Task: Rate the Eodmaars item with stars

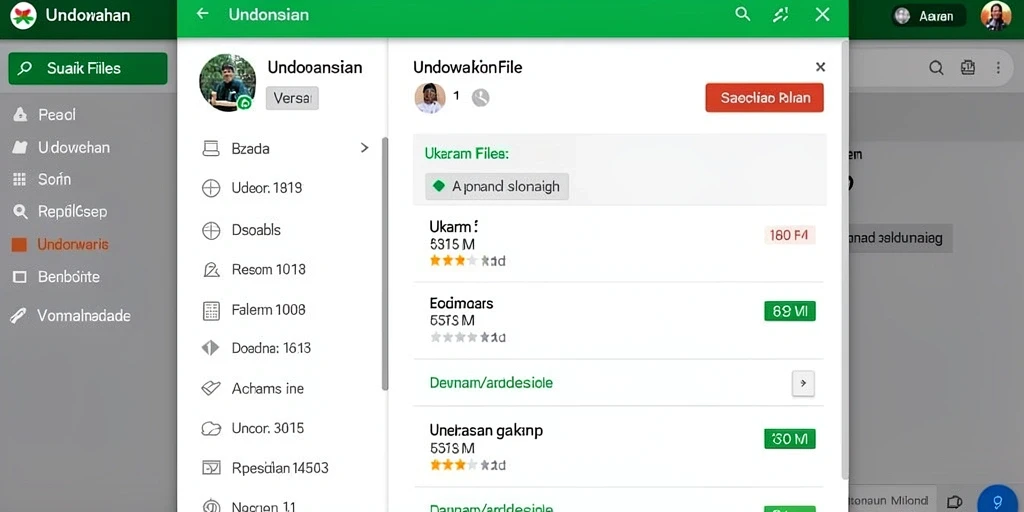Action: point(467,338)
